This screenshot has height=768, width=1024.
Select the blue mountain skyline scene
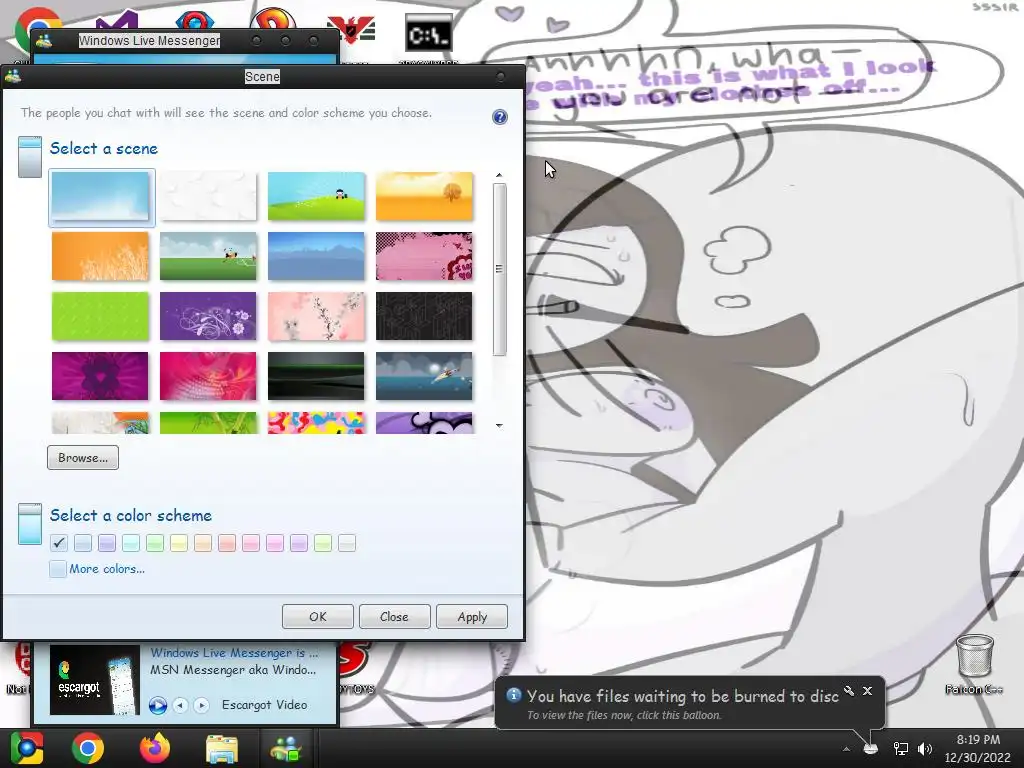(x=316, y=256)
